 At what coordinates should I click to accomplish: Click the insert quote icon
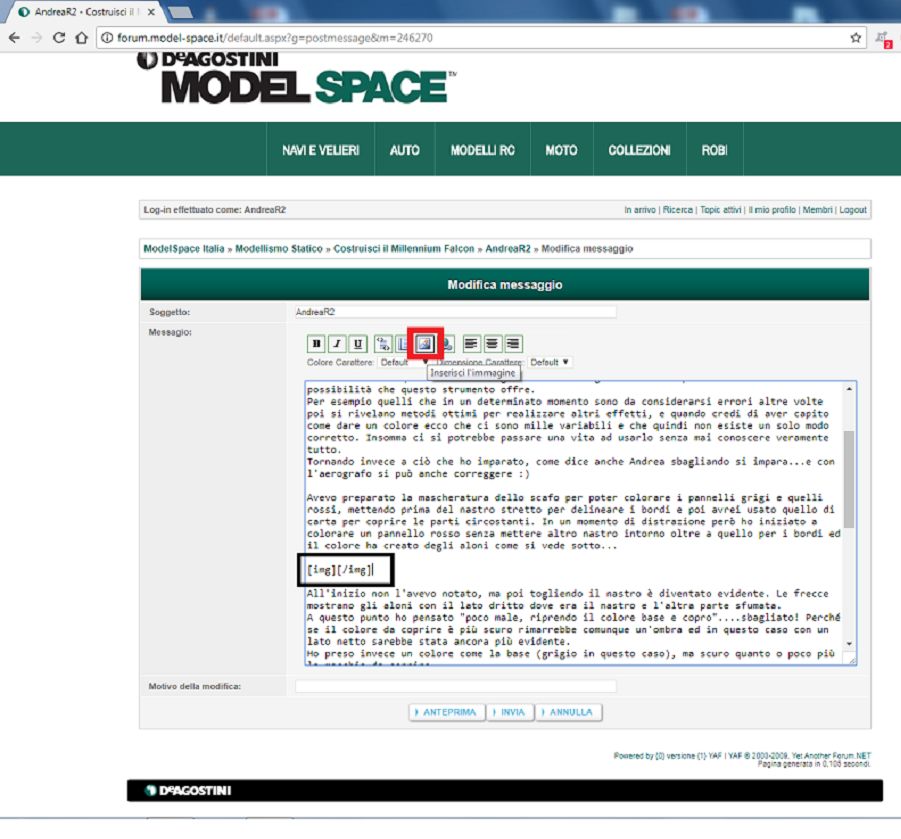click(403, 343)
